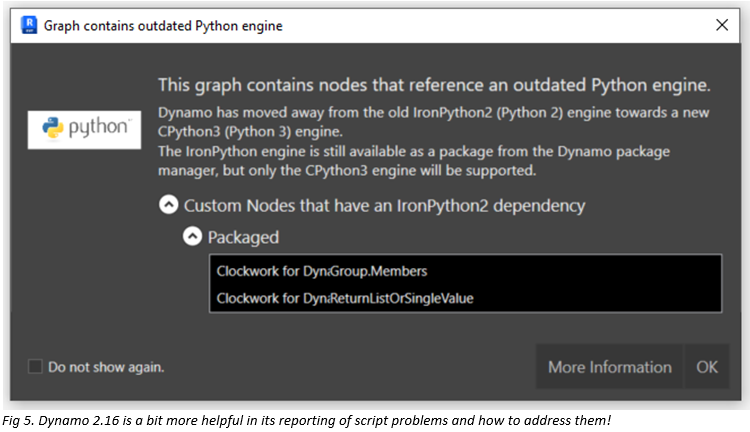Screen dimensions: 750x432
Task: Click the 'Packaged' section label
Action: pos(243,237)
